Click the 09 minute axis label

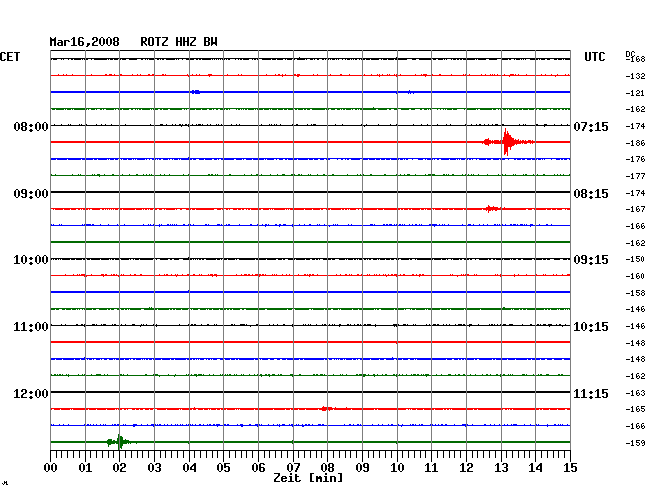pyautogui.click(x=362, y=468)
